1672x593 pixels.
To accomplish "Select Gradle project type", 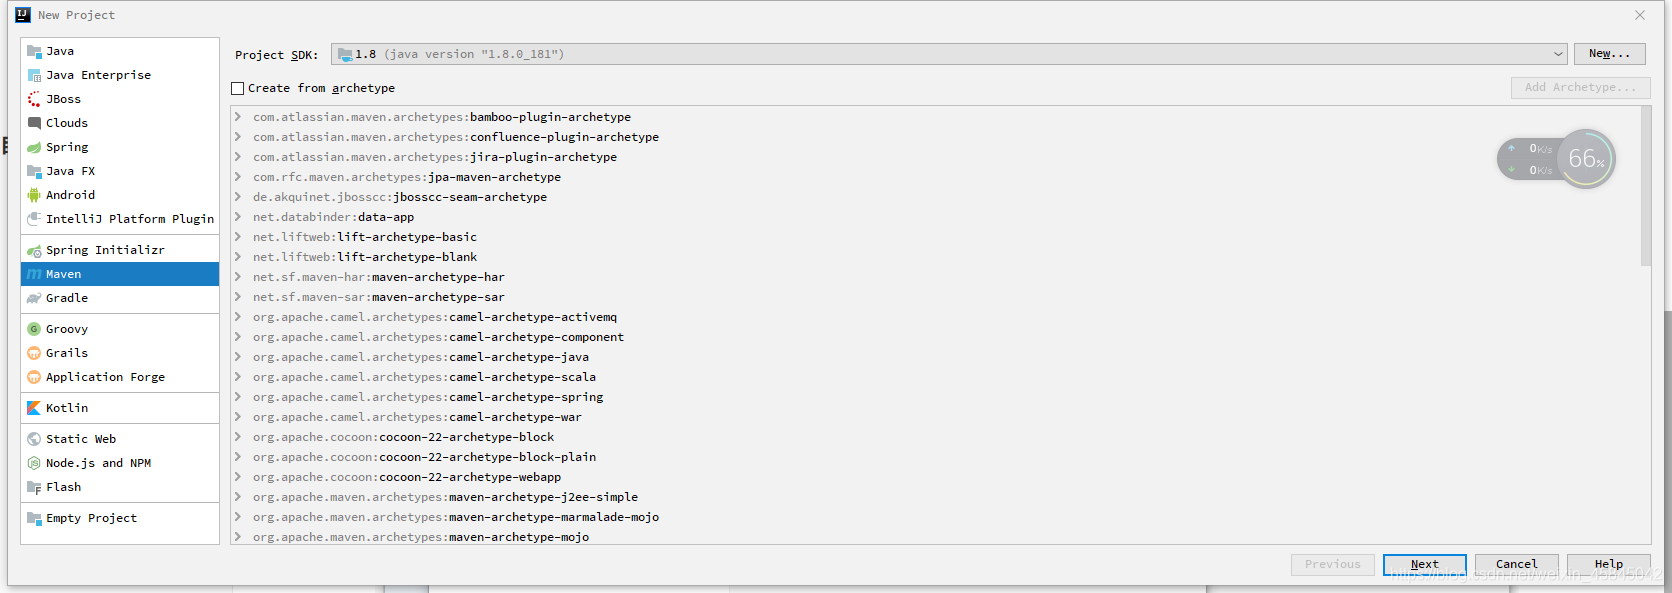I will coord(120,298).
